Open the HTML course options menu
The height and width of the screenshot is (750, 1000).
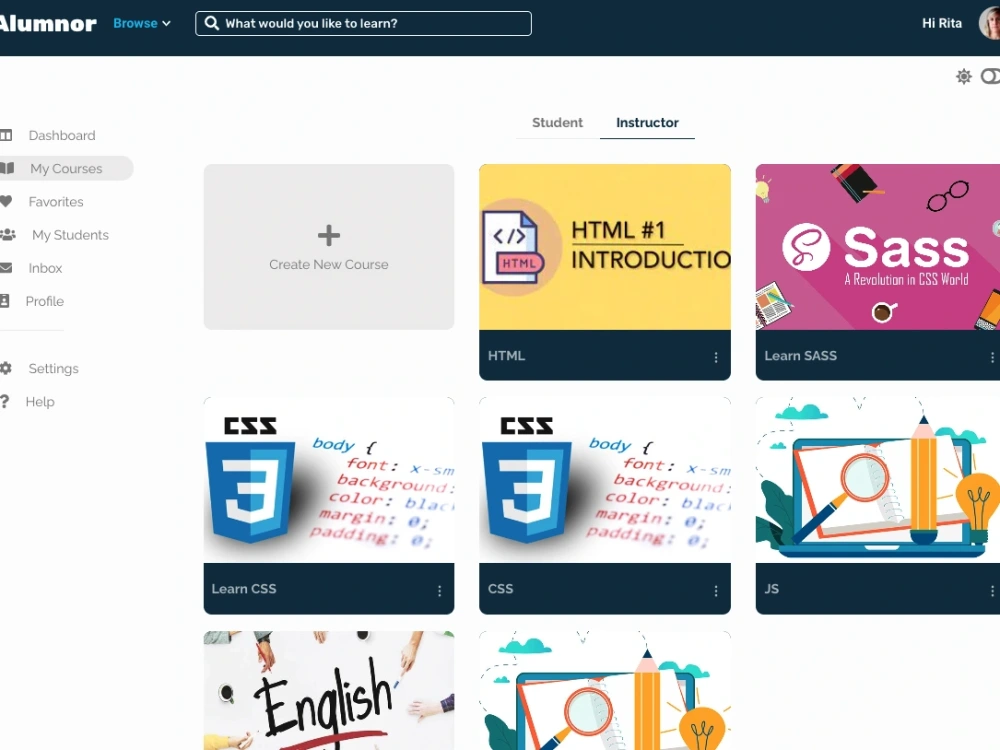pyautogui.click(x=716, y=357)
